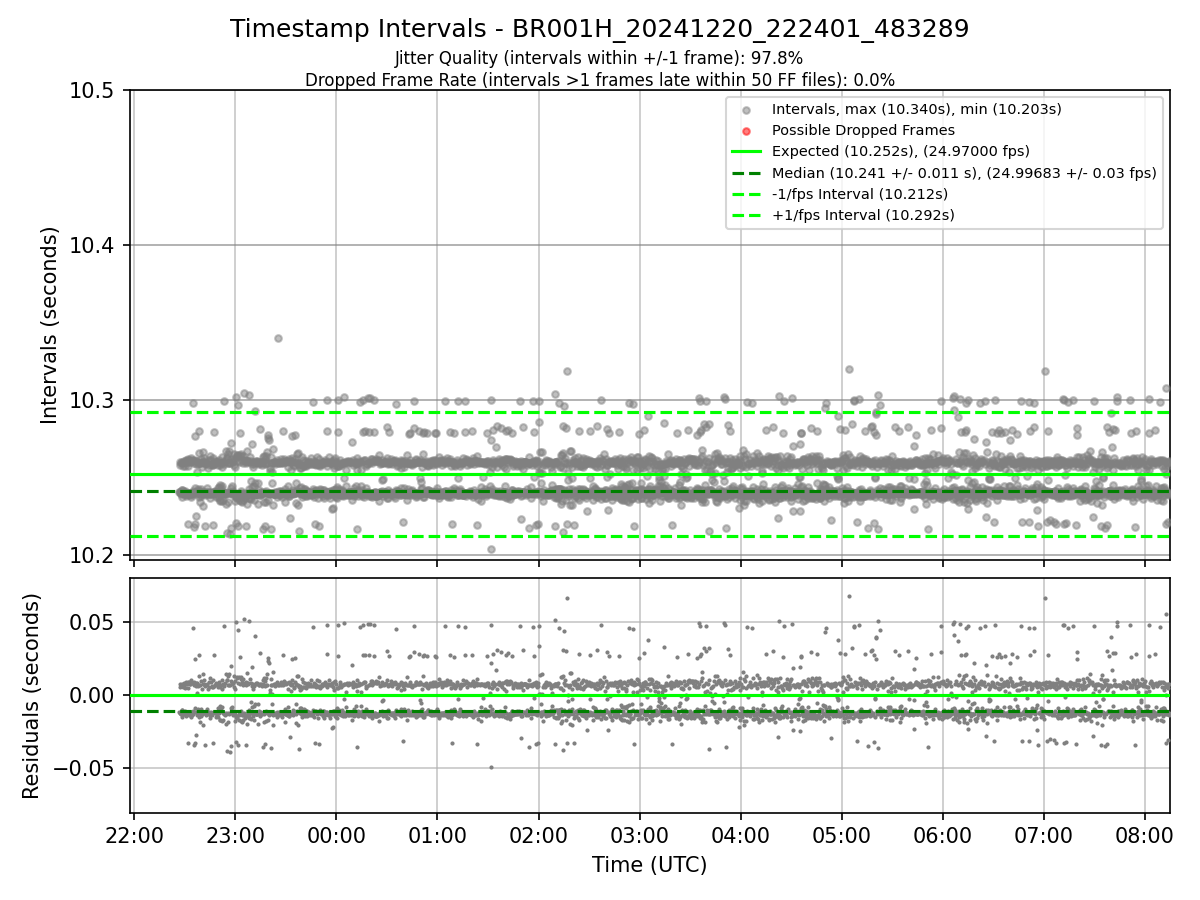Screen dimensions: 1200x900
Task: Click the 'Intervals (seconds)' y-axis label
Action: 49,324
